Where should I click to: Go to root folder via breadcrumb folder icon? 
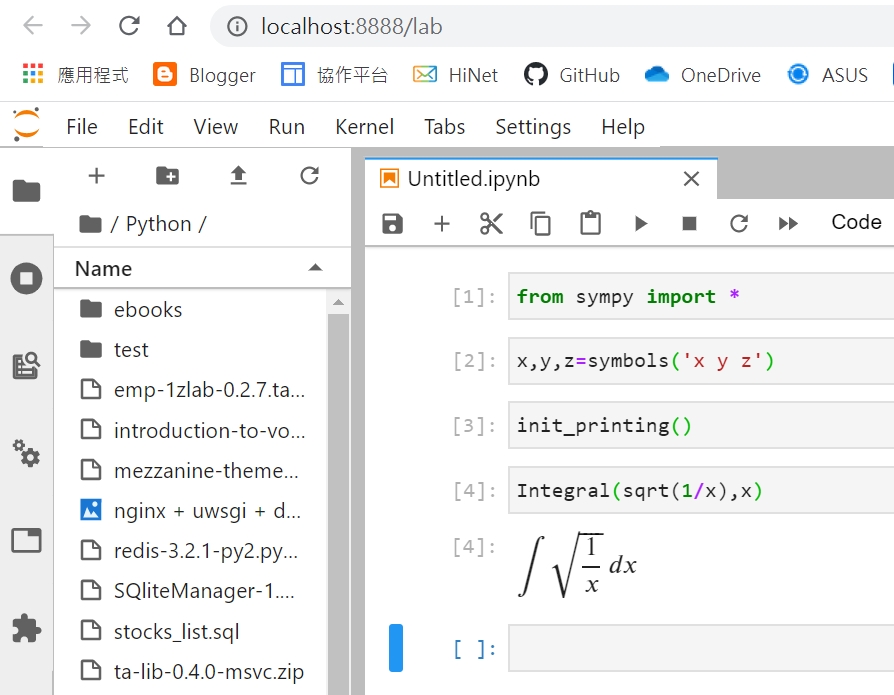(x=90, y=224)
